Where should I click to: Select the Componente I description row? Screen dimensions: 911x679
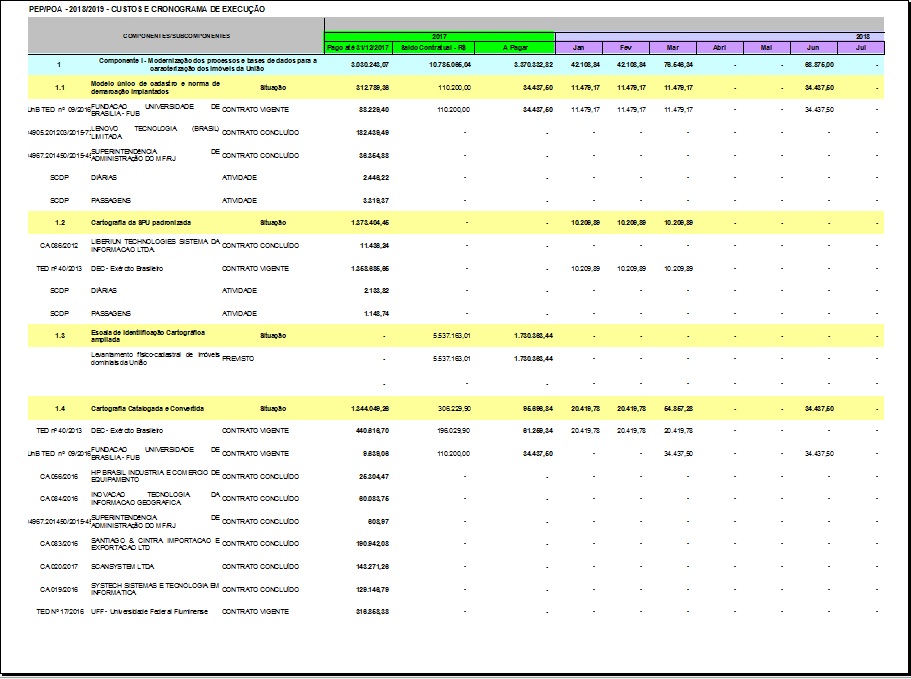tap(207, 65)
